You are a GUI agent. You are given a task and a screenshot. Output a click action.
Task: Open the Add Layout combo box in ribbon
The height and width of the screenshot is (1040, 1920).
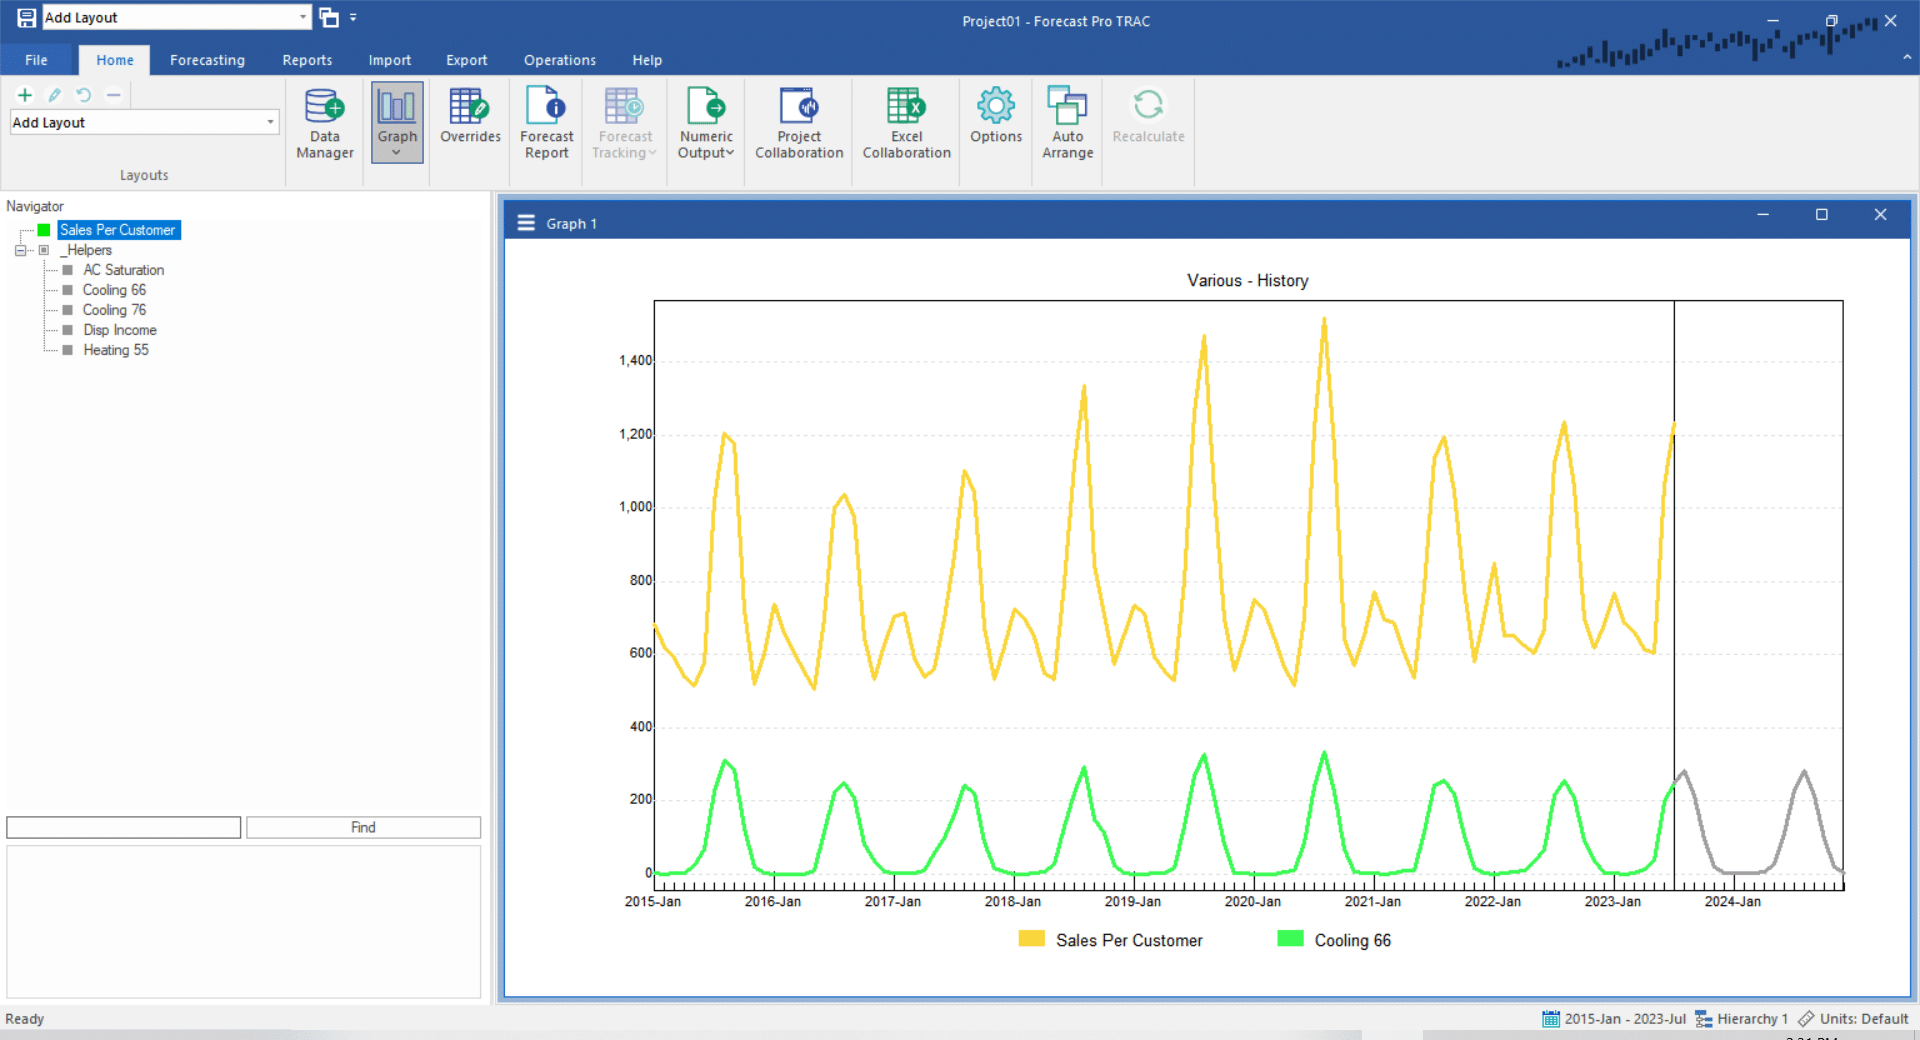270,122
